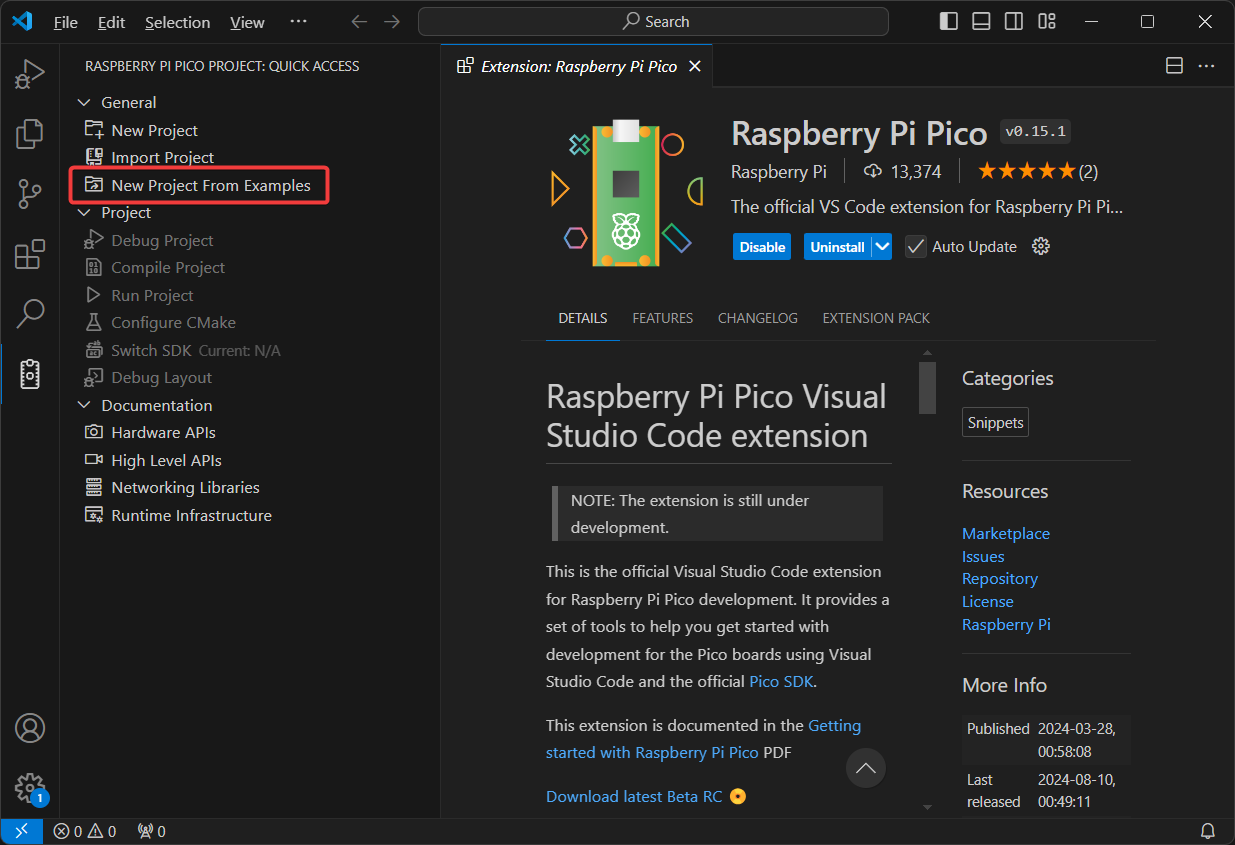Open the Selection menu

(x=178, y=22)
